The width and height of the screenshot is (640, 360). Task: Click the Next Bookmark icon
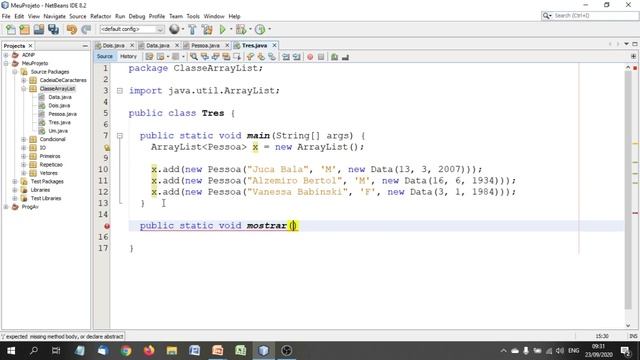pos(261,57)
